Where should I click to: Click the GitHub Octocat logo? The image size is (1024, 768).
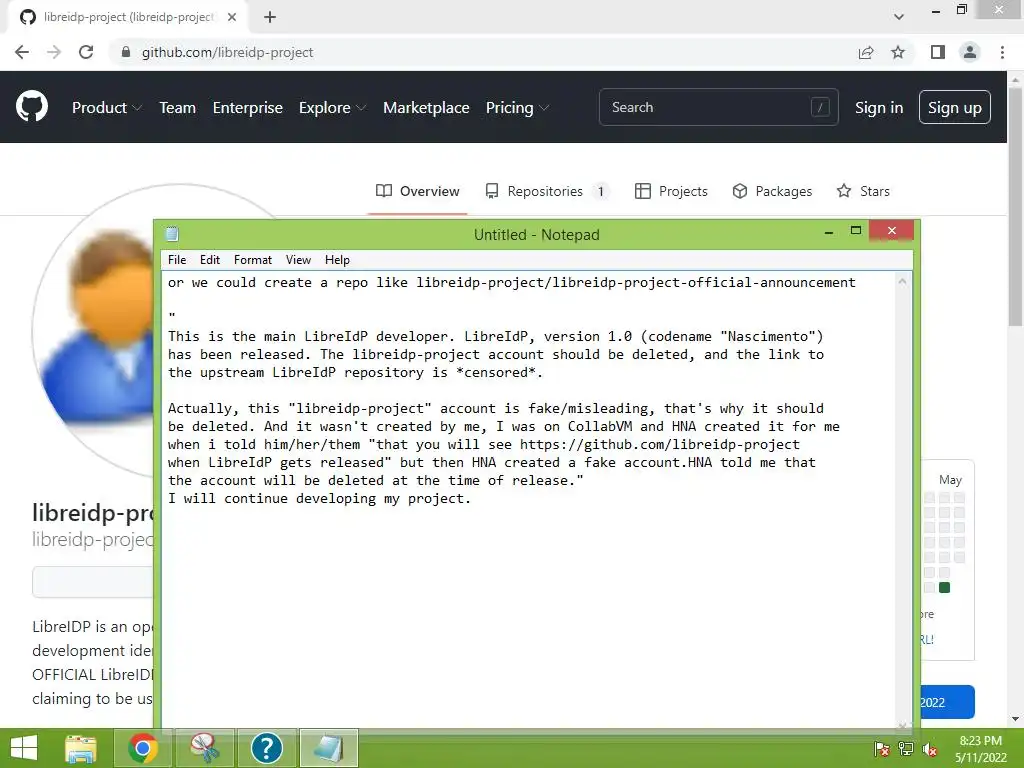click(31, 107)
